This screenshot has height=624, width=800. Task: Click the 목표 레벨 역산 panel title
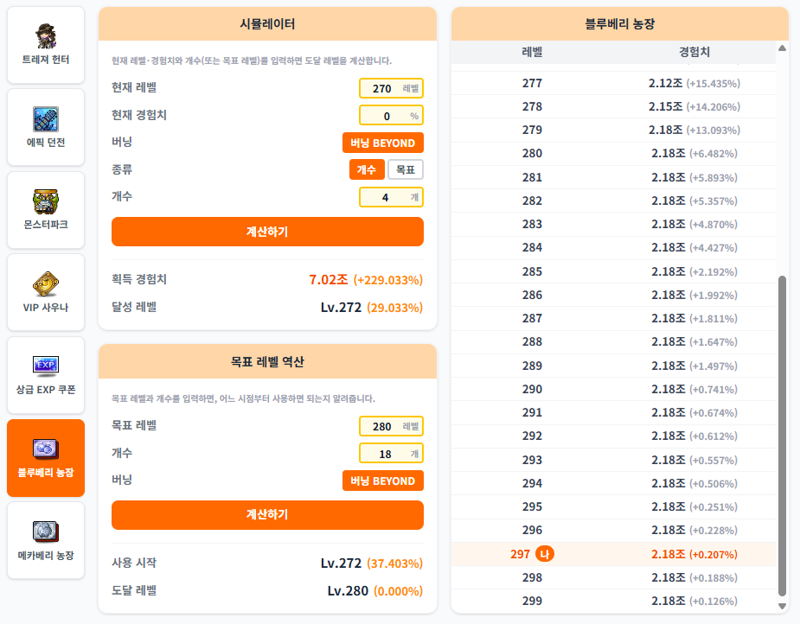tap(267, 362)
